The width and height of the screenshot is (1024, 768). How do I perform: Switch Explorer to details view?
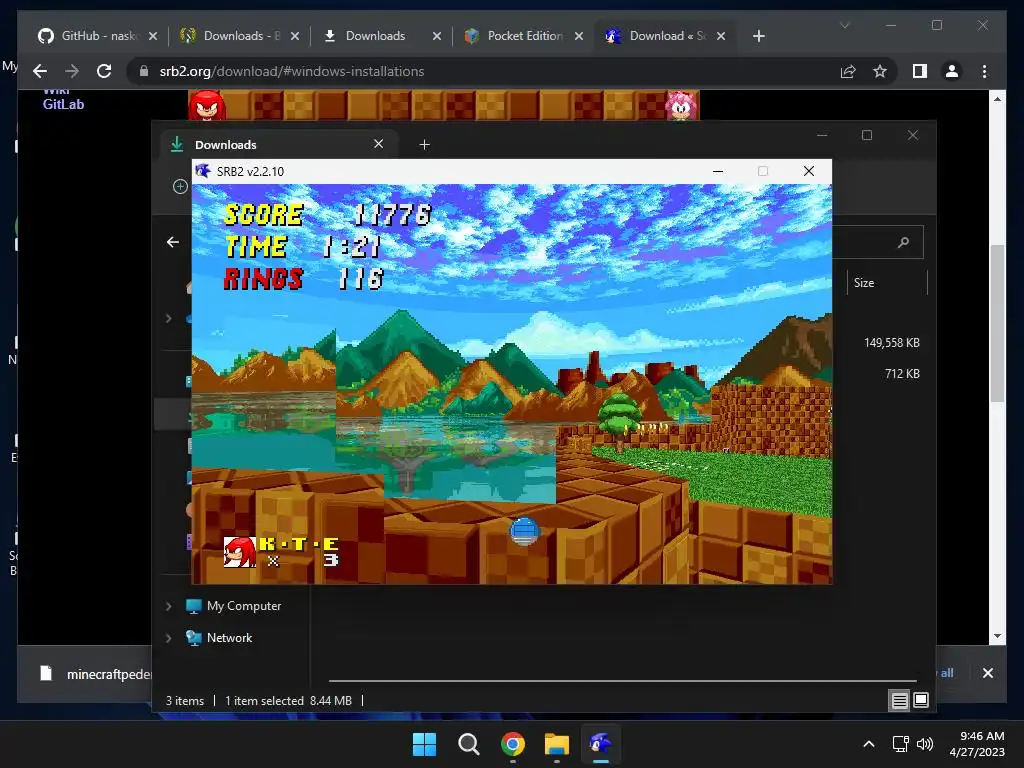pyautogui.click(x=899, y=701)
